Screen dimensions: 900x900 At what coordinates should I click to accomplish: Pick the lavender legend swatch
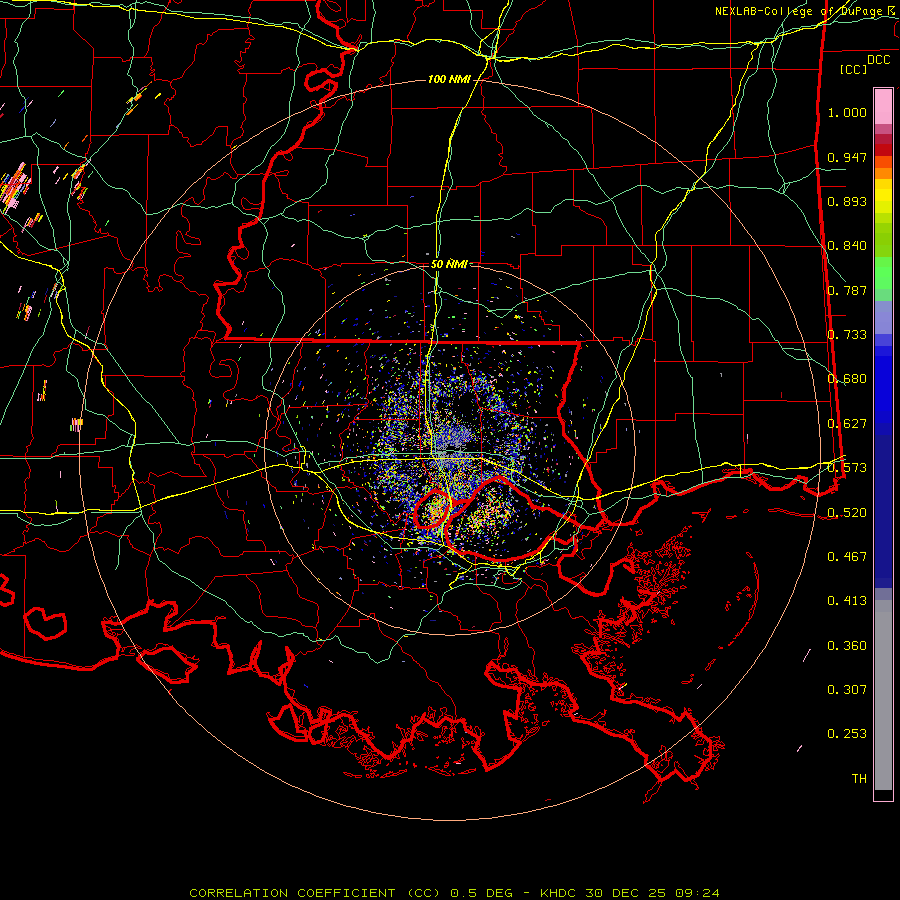pos(883,317)
